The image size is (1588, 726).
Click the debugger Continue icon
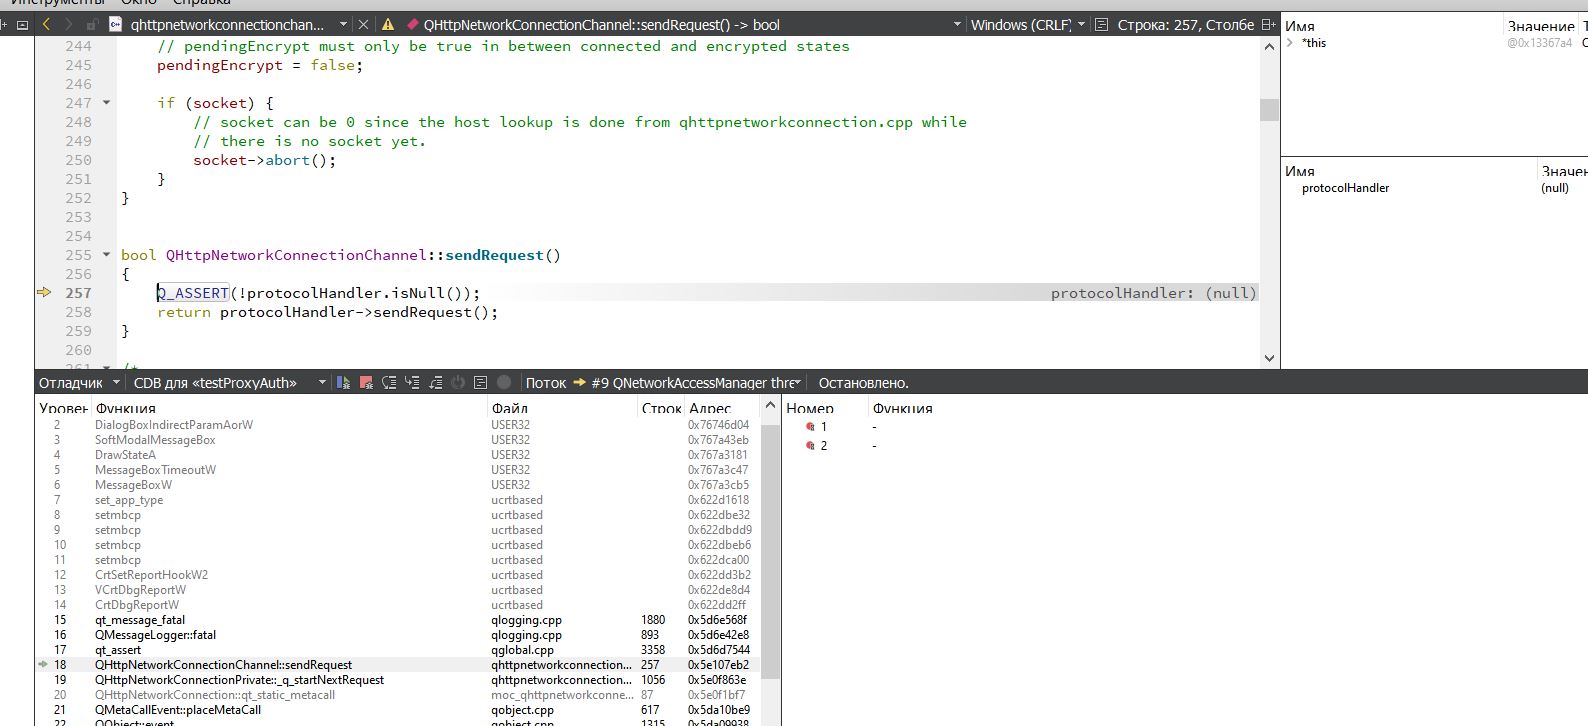343,383
